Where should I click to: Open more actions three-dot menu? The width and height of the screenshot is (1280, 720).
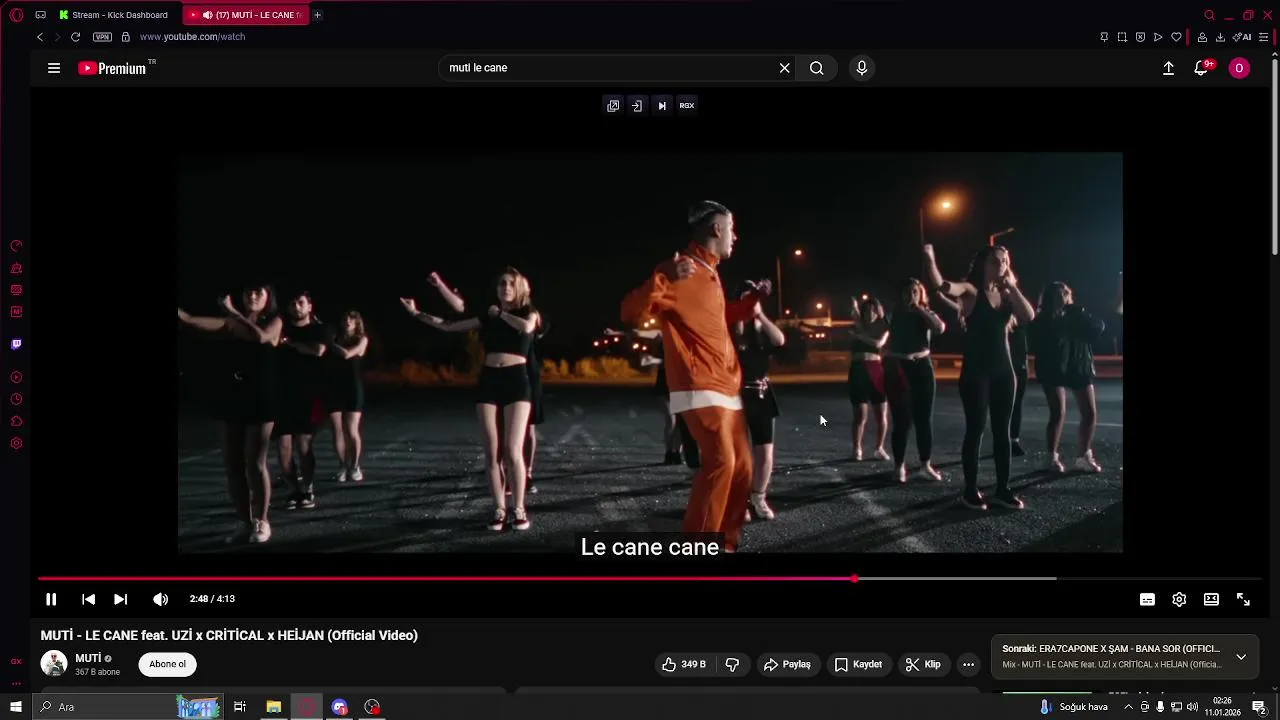point(968,664)
